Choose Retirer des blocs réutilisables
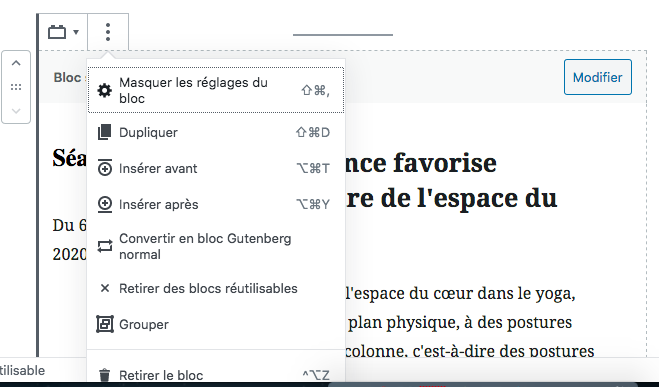The height and width of the screenshot is (387, 659). click(216, 289)
